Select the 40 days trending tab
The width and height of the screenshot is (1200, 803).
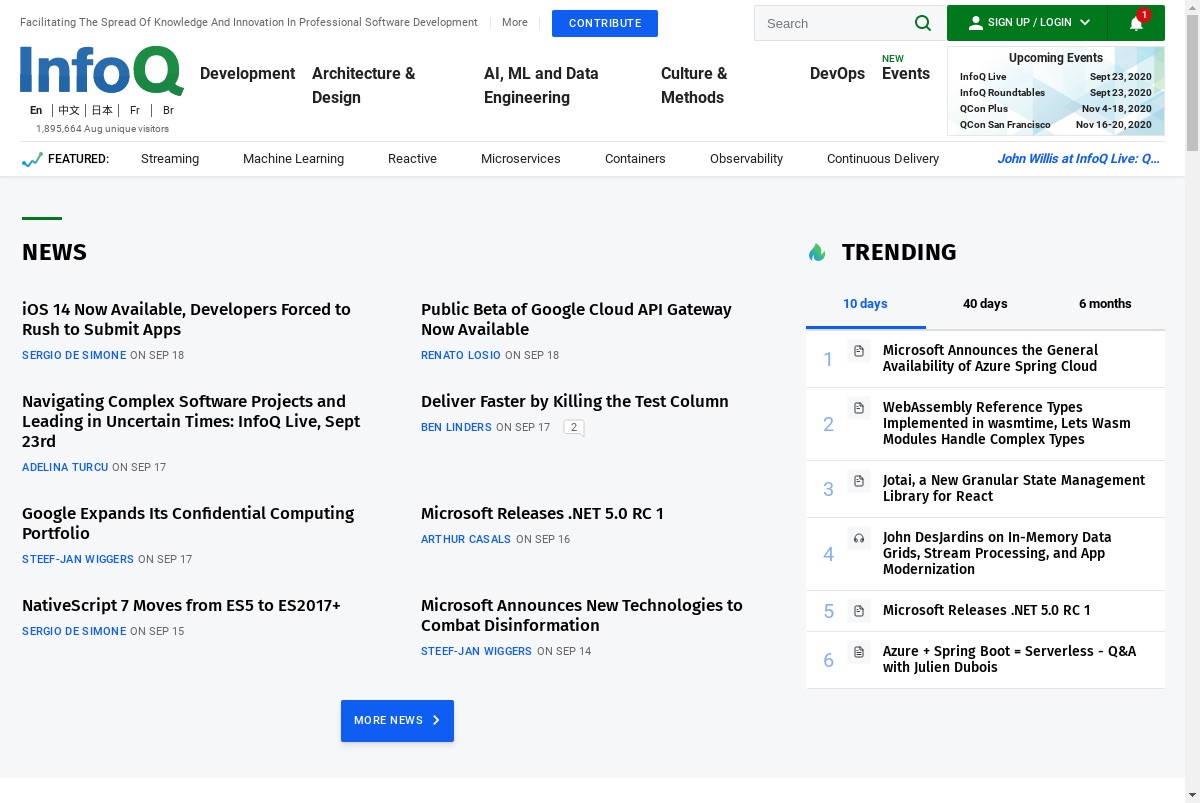(985, 304)
